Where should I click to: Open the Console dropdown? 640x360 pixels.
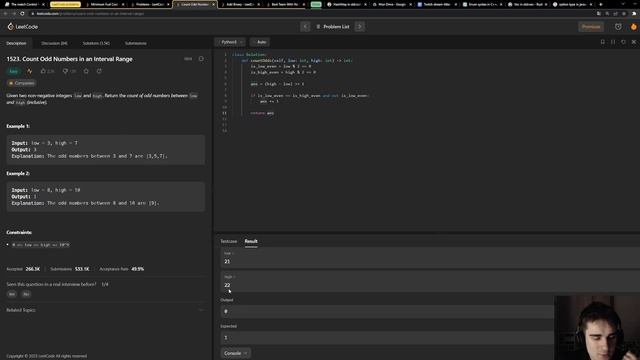pyautogui.click(x=236, y=353)
